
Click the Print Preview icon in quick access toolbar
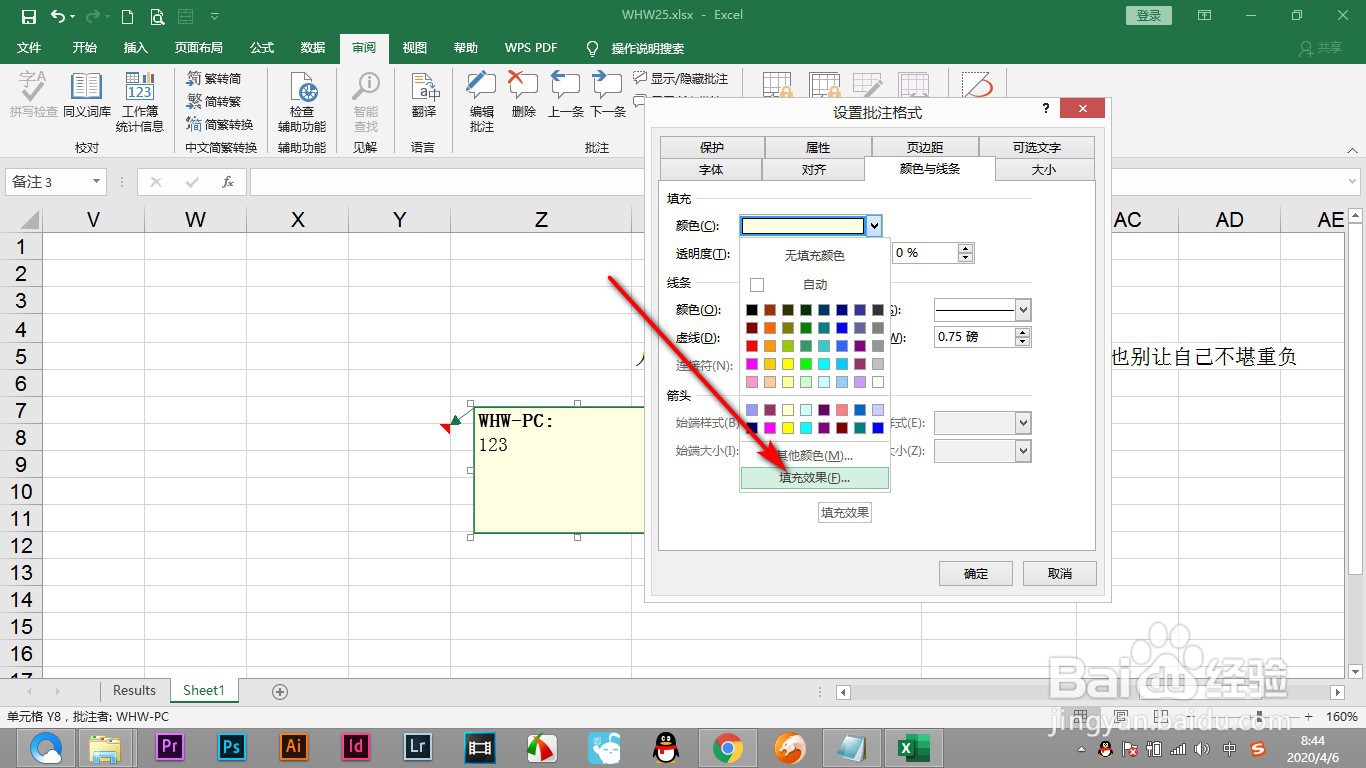coord(157,16)
